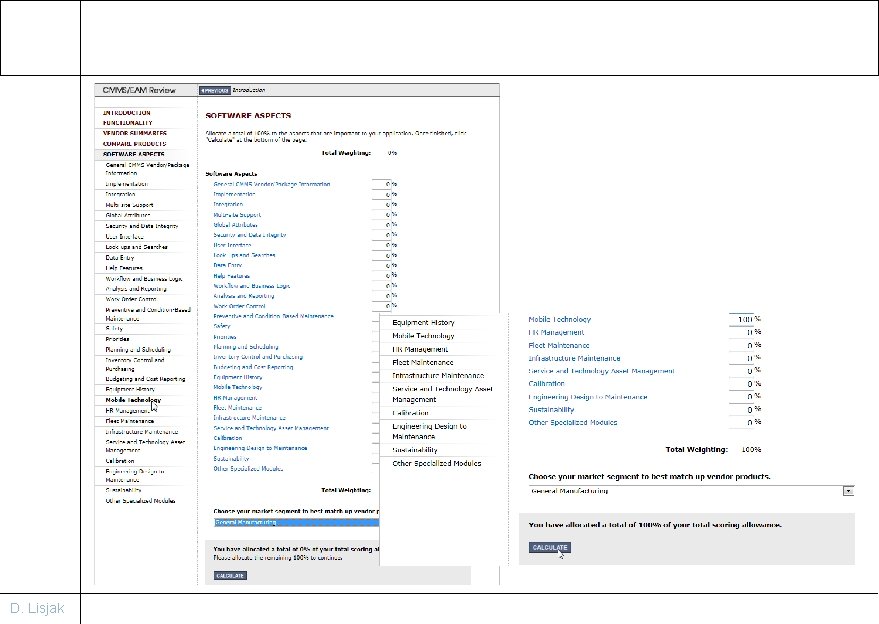This screenshot has height=624, width=879.
Task: Open the Fleet Maintenance link in the enlarged blue list
Action: click(x=559, y=345)
